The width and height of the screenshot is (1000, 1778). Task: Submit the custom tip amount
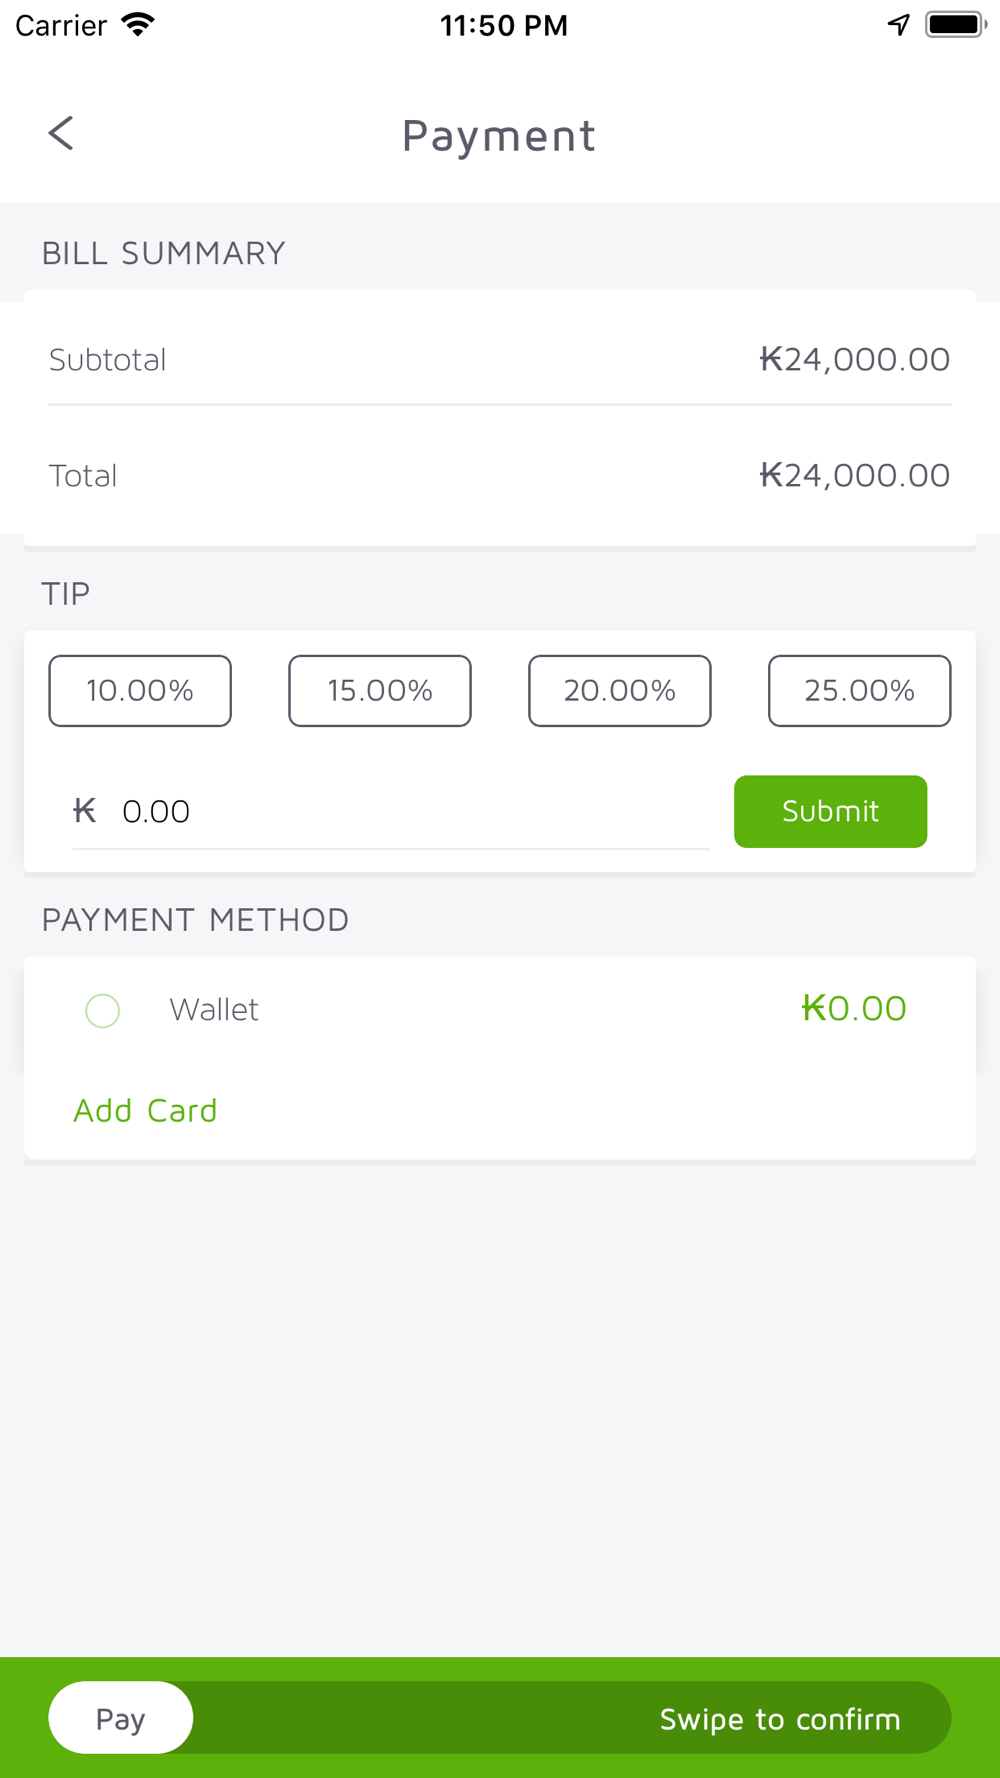[x=830, y=811]
